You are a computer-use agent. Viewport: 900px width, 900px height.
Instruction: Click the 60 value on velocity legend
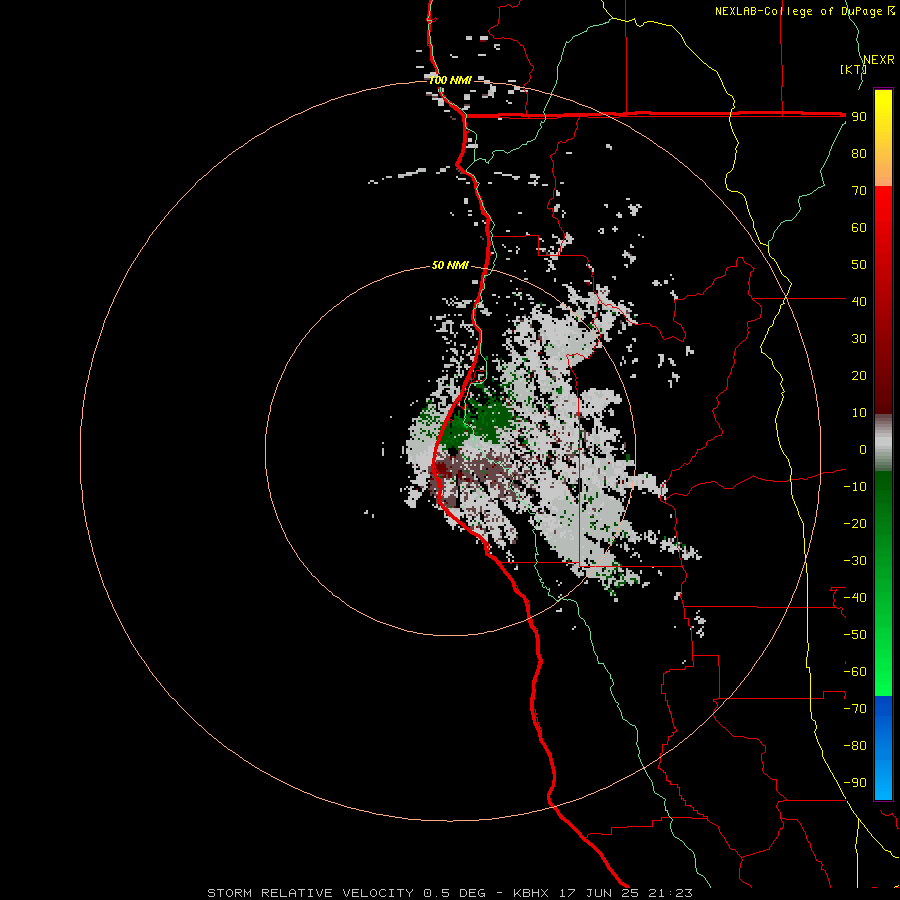point(859,227)
